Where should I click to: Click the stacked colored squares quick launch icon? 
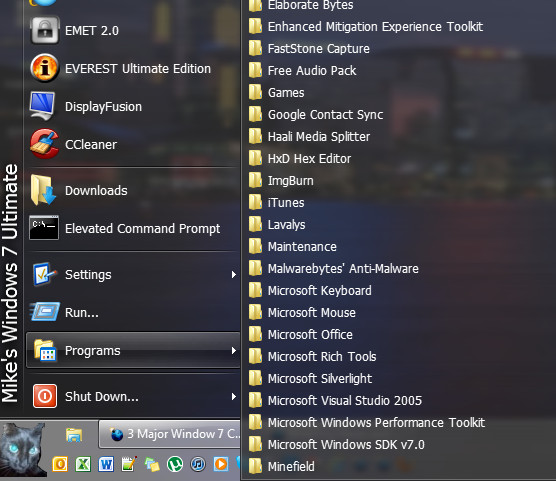pos(152,465)
